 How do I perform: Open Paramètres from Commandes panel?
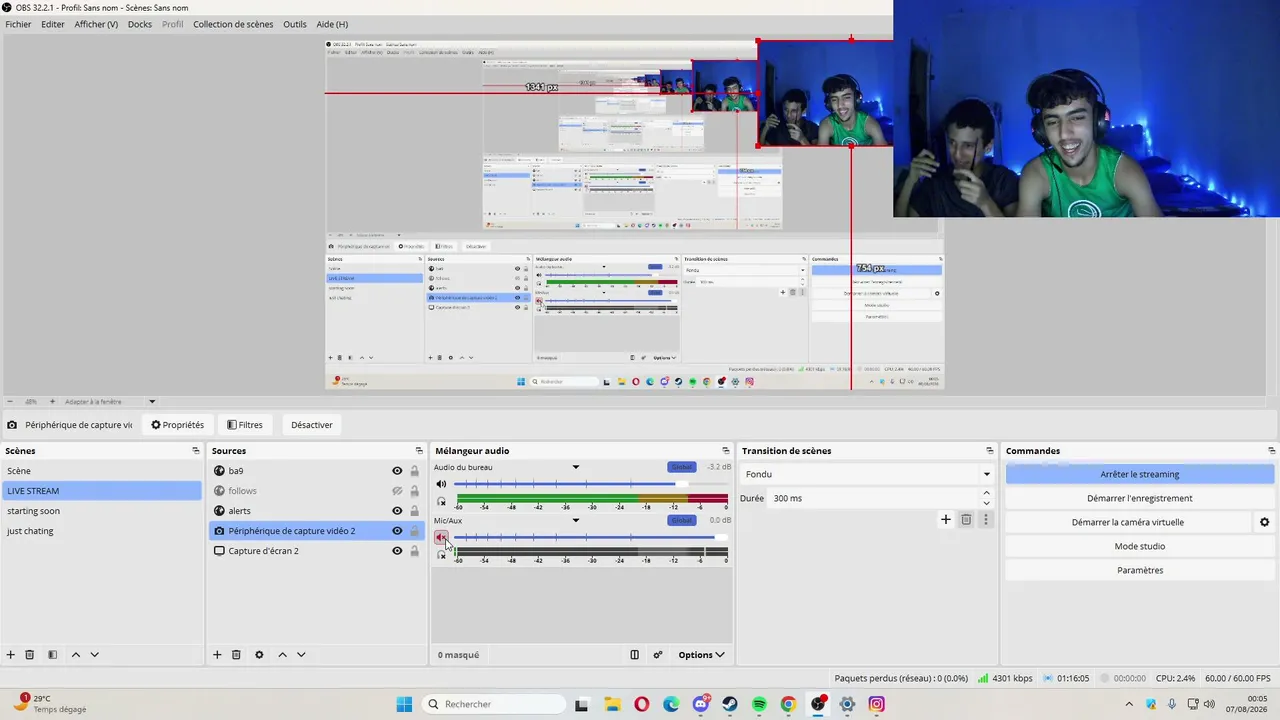point(1140,570)
